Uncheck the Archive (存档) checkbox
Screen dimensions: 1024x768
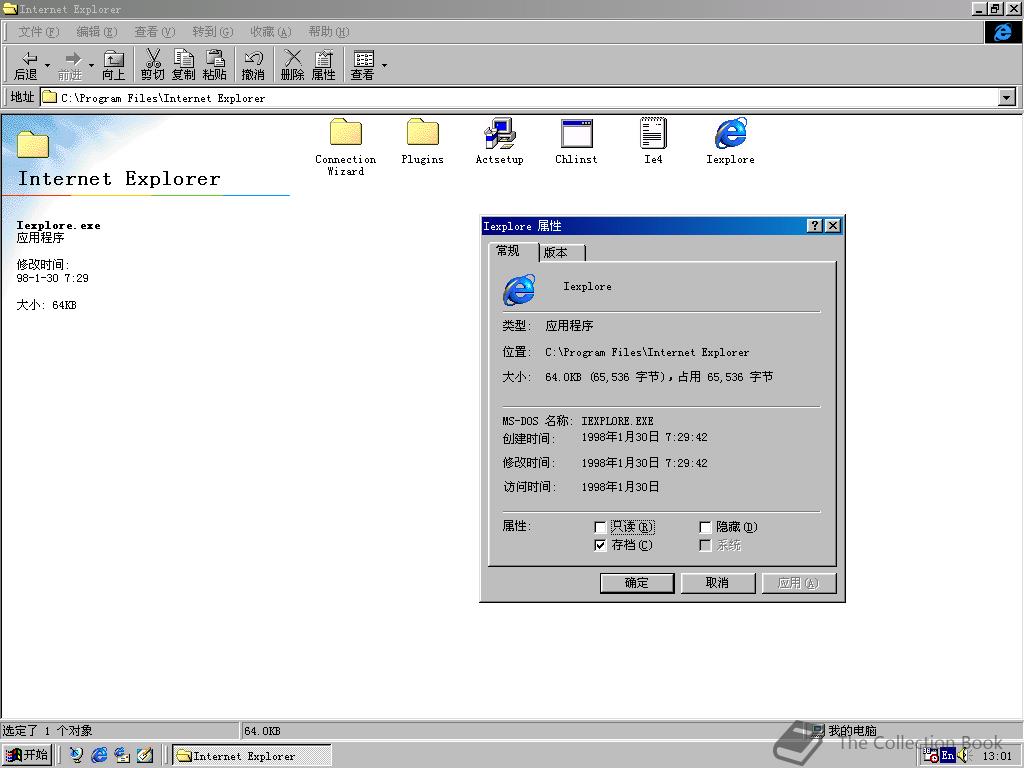pos(600,545)
